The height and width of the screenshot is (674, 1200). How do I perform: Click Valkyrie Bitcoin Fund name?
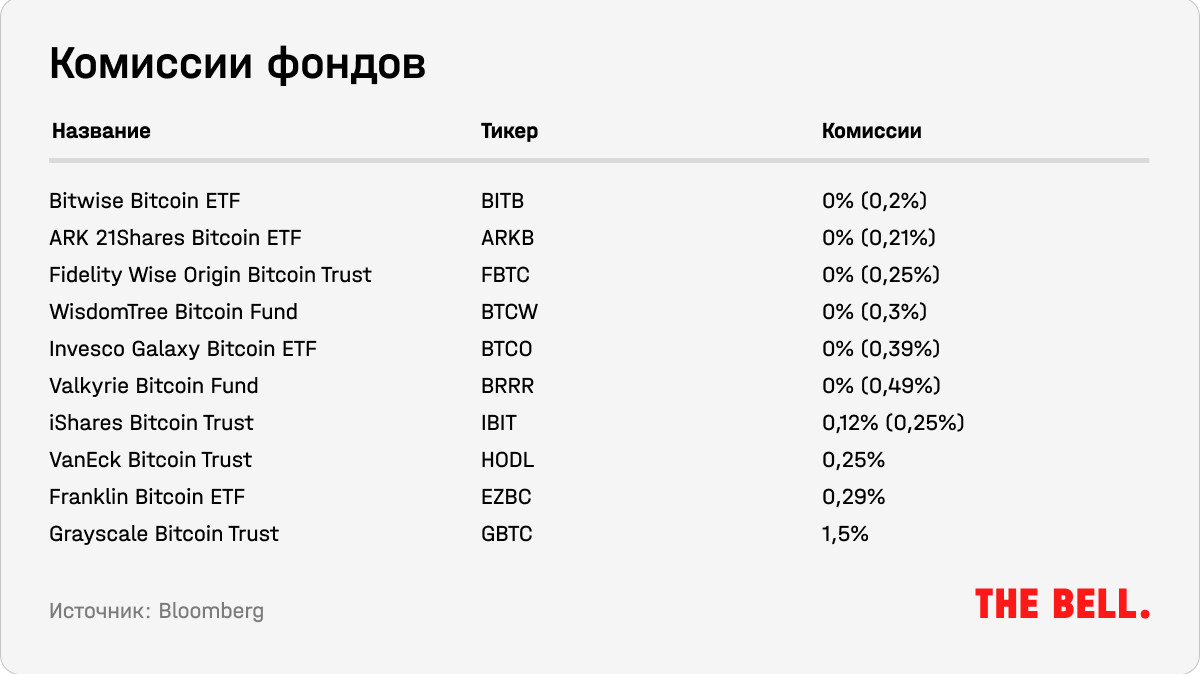(x=153, y=386)
